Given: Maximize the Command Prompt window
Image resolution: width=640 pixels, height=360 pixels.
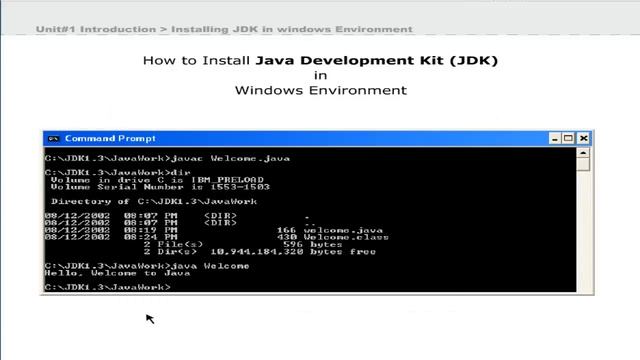Looking at the screenshot, I should [x=568, y=139].
